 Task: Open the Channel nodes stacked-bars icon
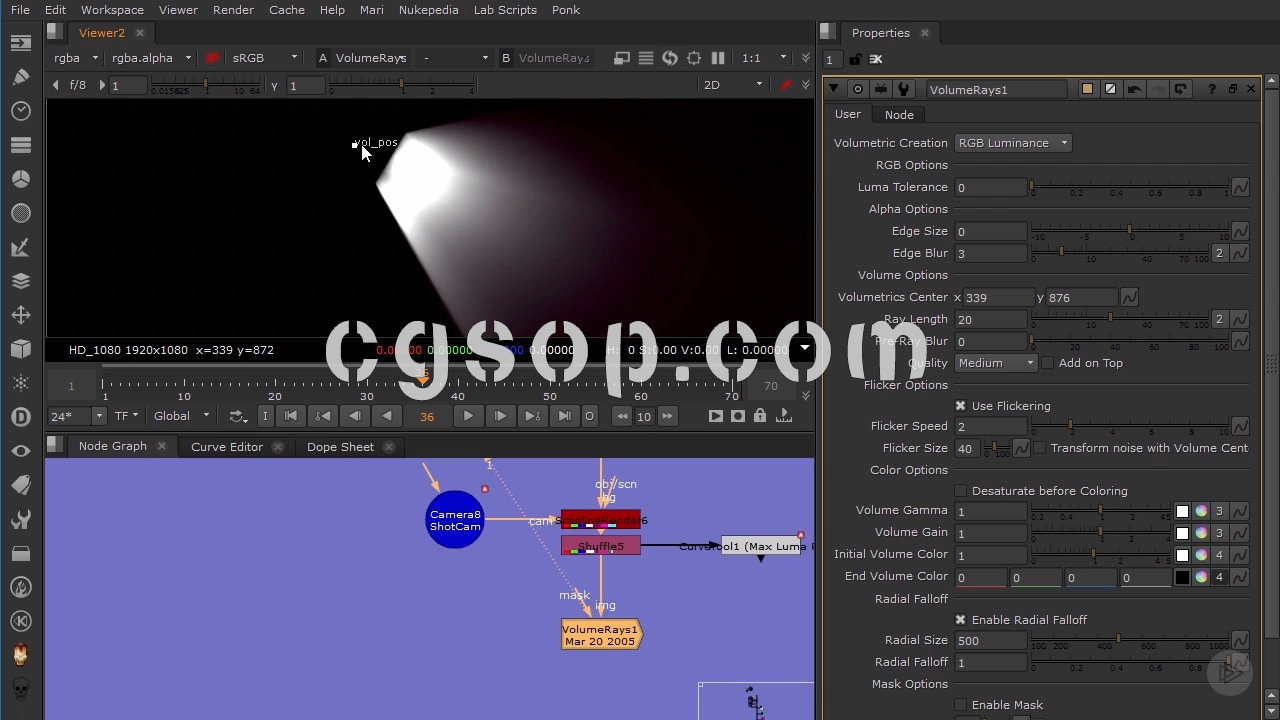pyautogui.click(x=21, y=145)
